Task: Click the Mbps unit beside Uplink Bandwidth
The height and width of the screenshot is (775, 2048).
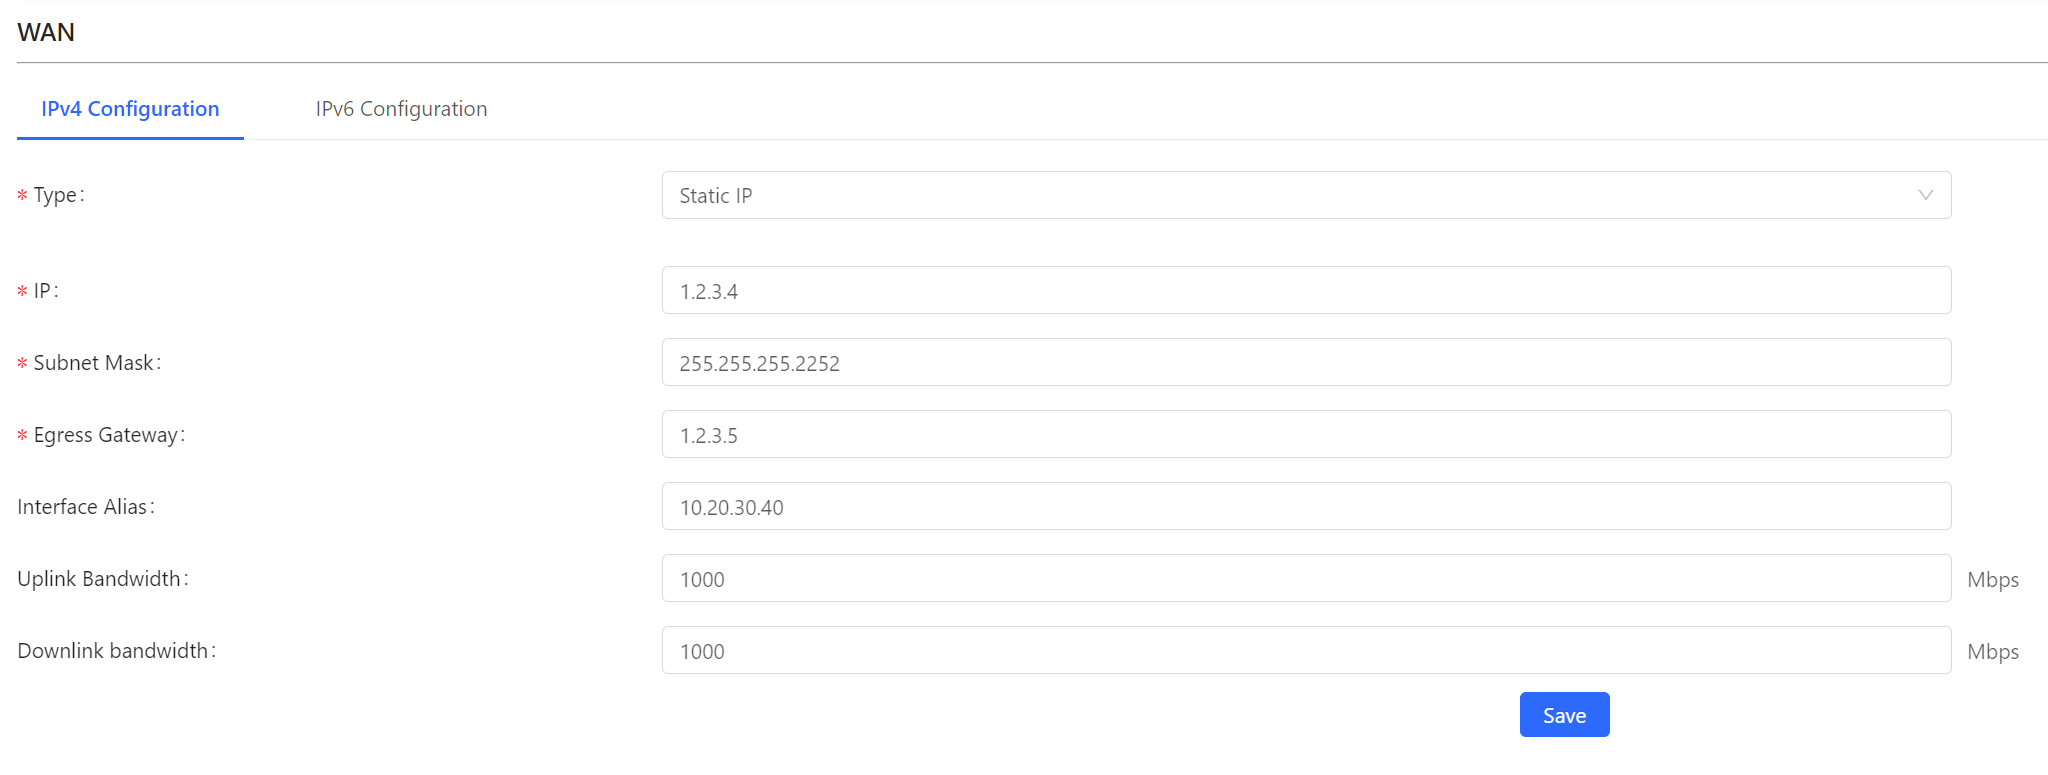Action: pos(1992,580)
